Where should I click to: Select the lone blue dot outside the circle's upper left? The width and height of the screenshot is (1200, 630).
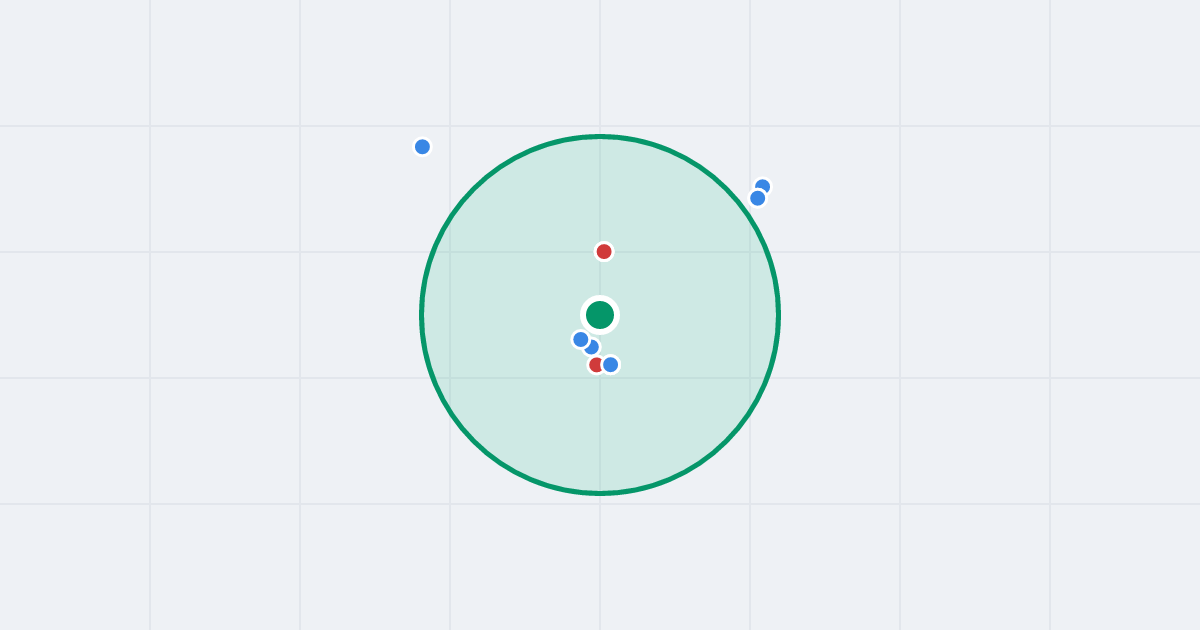422,147
